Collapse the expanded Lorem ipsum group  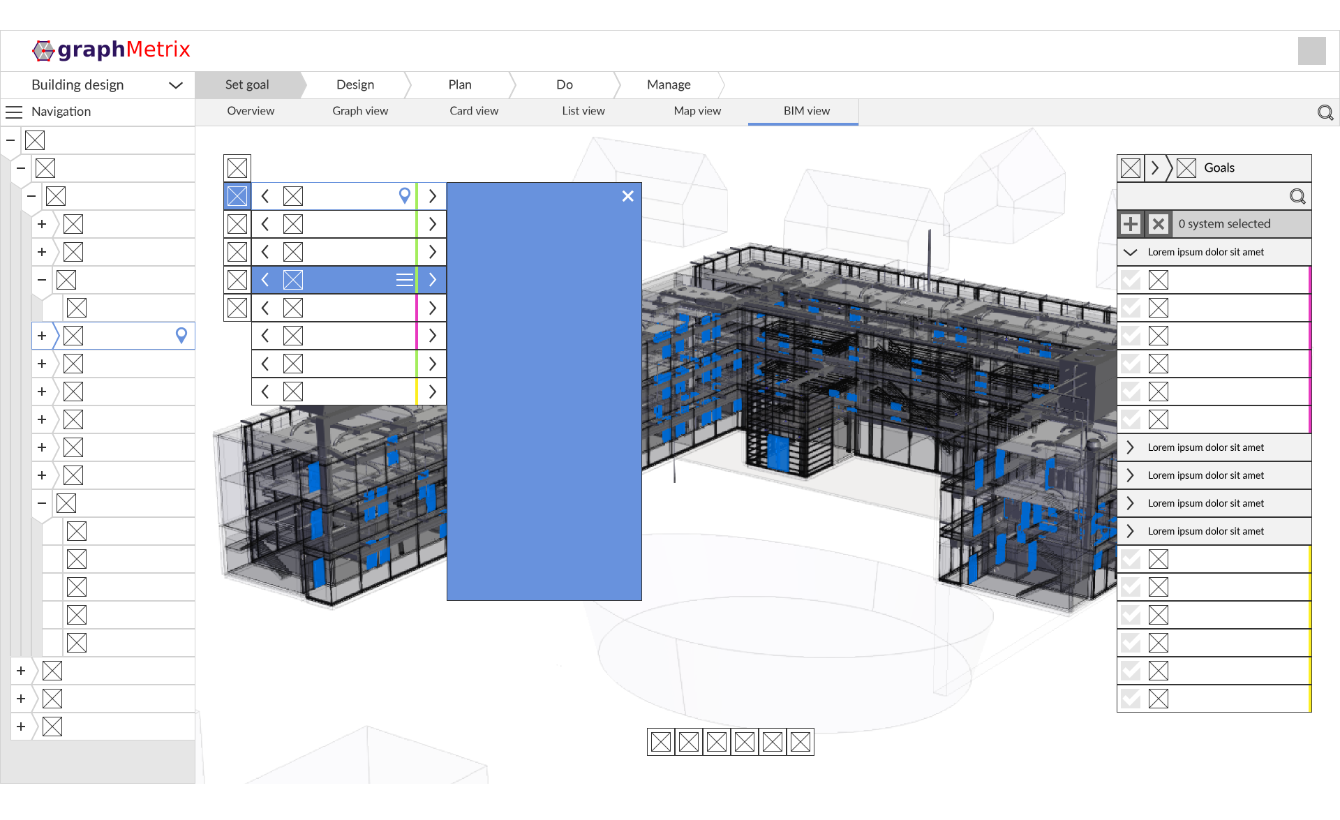tap(1131, 252)
